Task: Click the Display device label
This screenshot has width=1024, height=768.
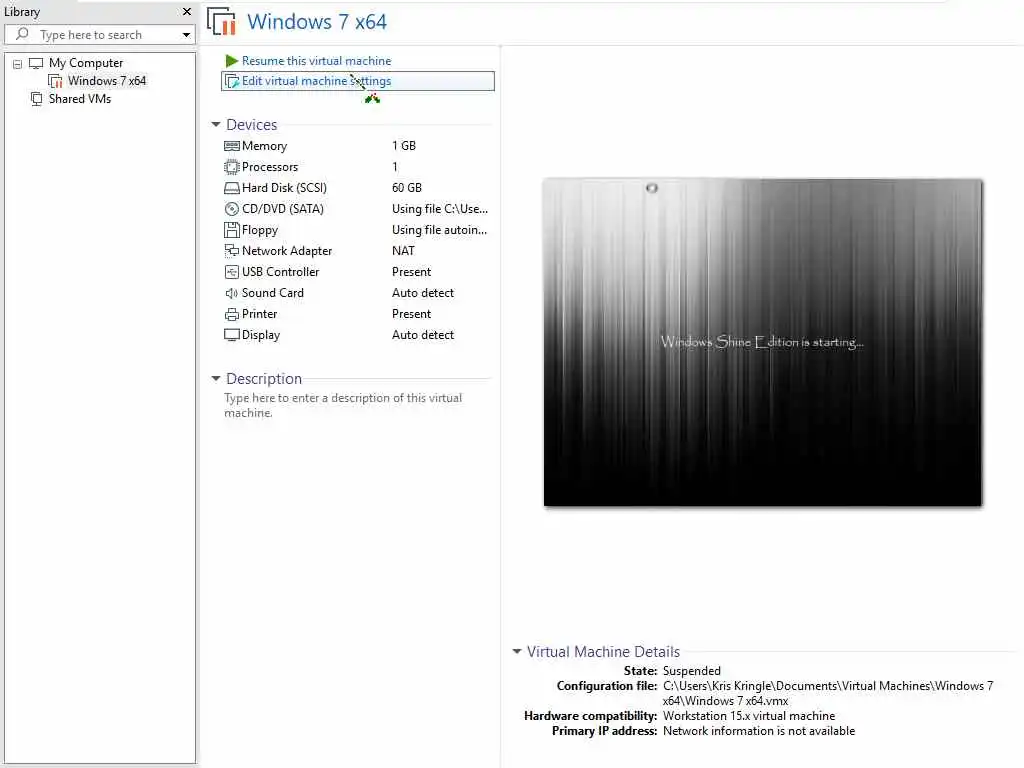Action: click(261, 335)
